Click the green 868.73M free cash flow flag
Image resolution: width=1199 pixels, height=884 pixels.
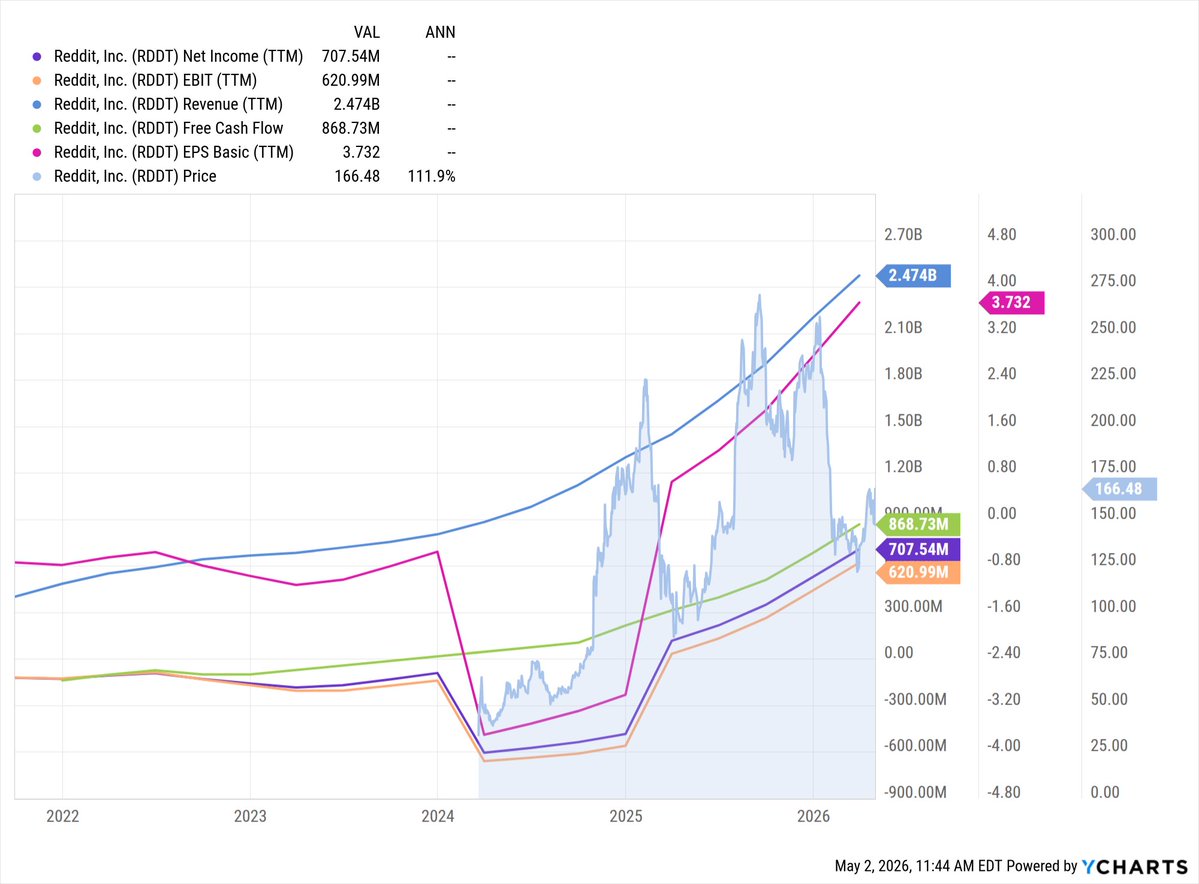pos(918,525)
